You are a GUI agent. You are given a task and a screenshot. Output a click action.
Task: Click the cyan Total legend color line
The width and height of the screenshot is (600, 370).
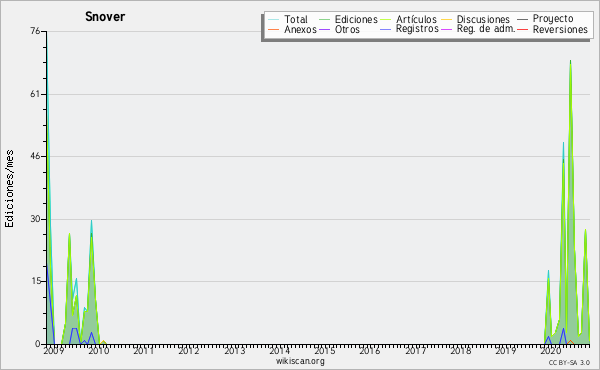click(274, 20)
